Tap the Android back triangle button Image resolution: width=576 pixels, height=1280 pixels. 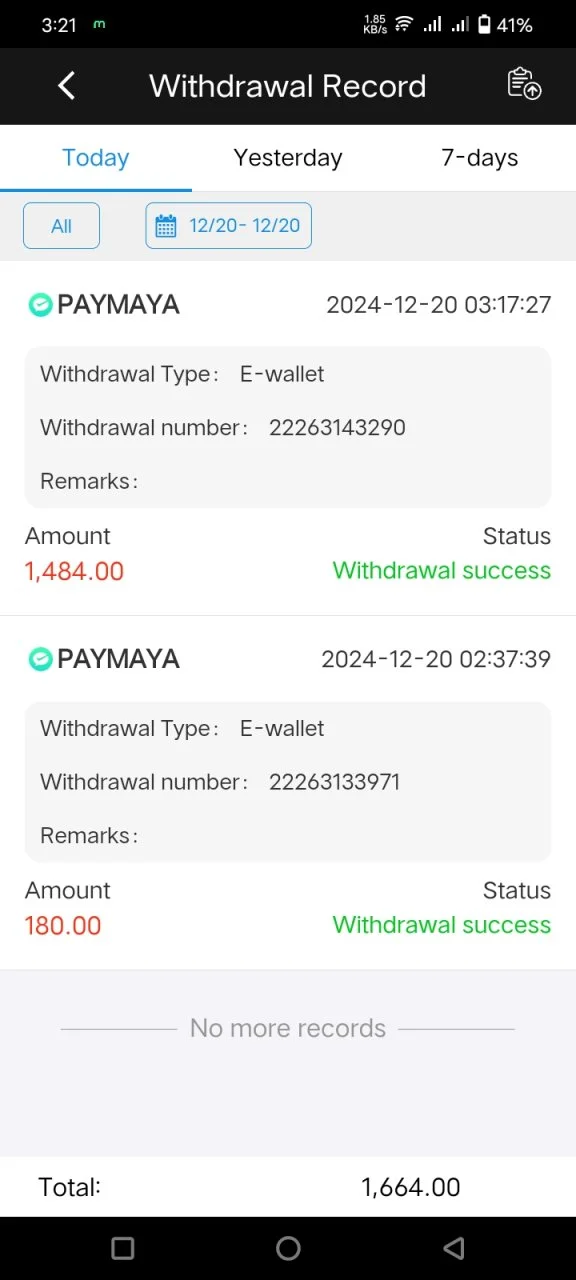454,1248
